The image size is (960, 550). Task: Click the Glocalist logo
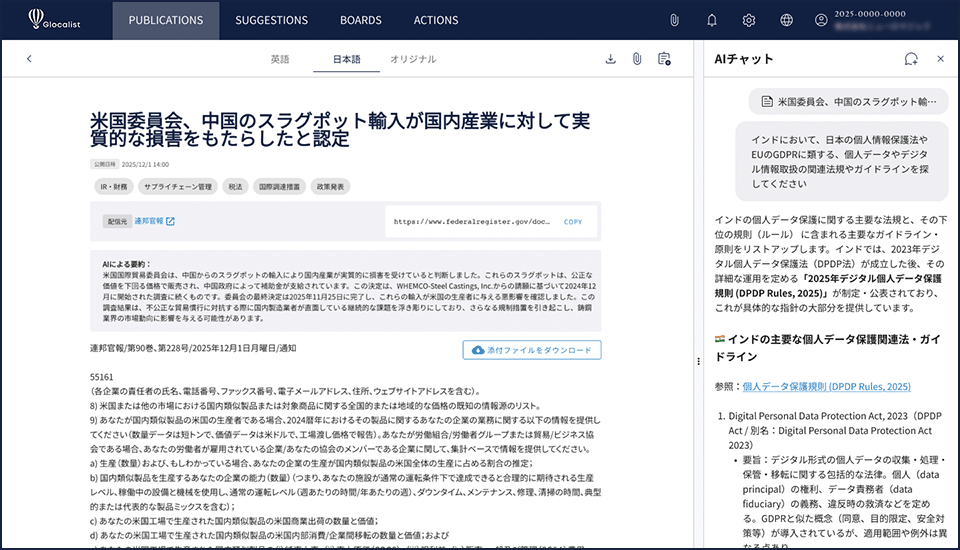54,19
